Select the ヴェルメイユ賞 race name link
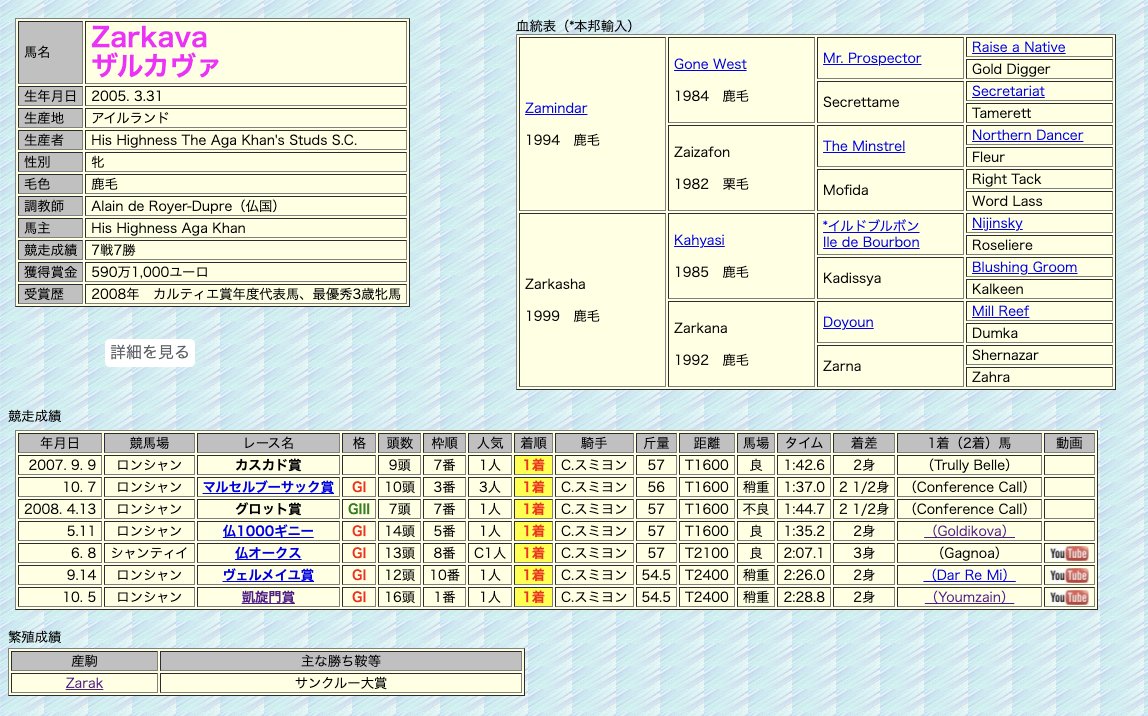The width and height of the screenshot is (1148, 716). point(268,575)
